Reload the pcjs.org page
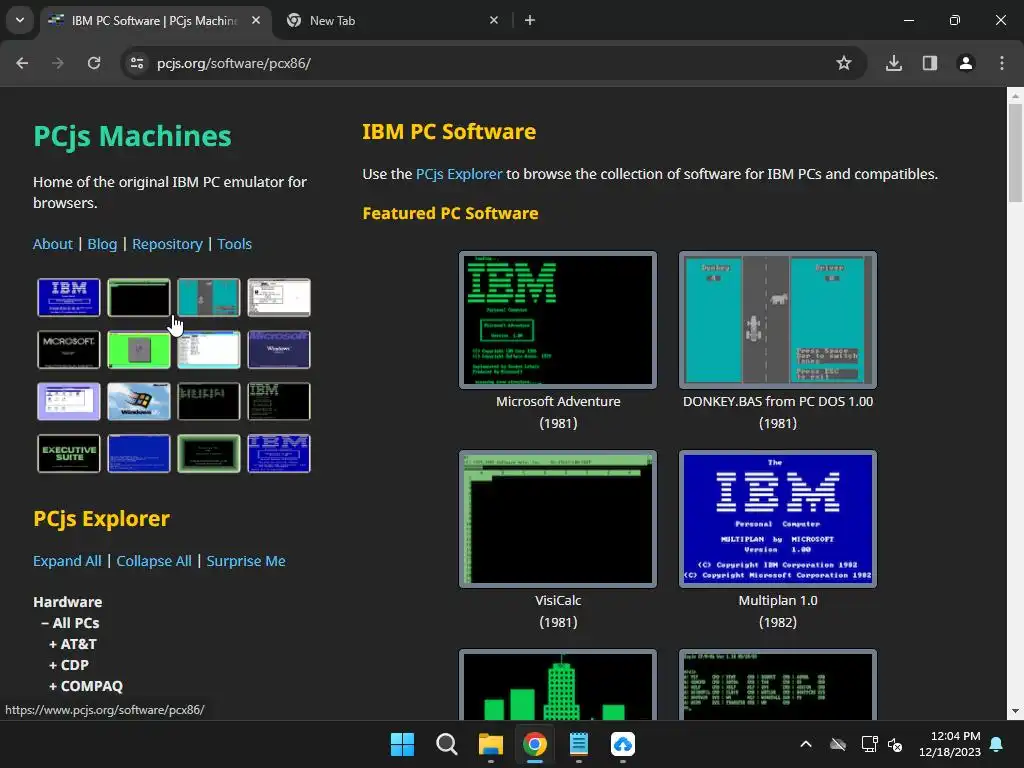The width and height of the screenshot is (1024, 768). (94, 63)
